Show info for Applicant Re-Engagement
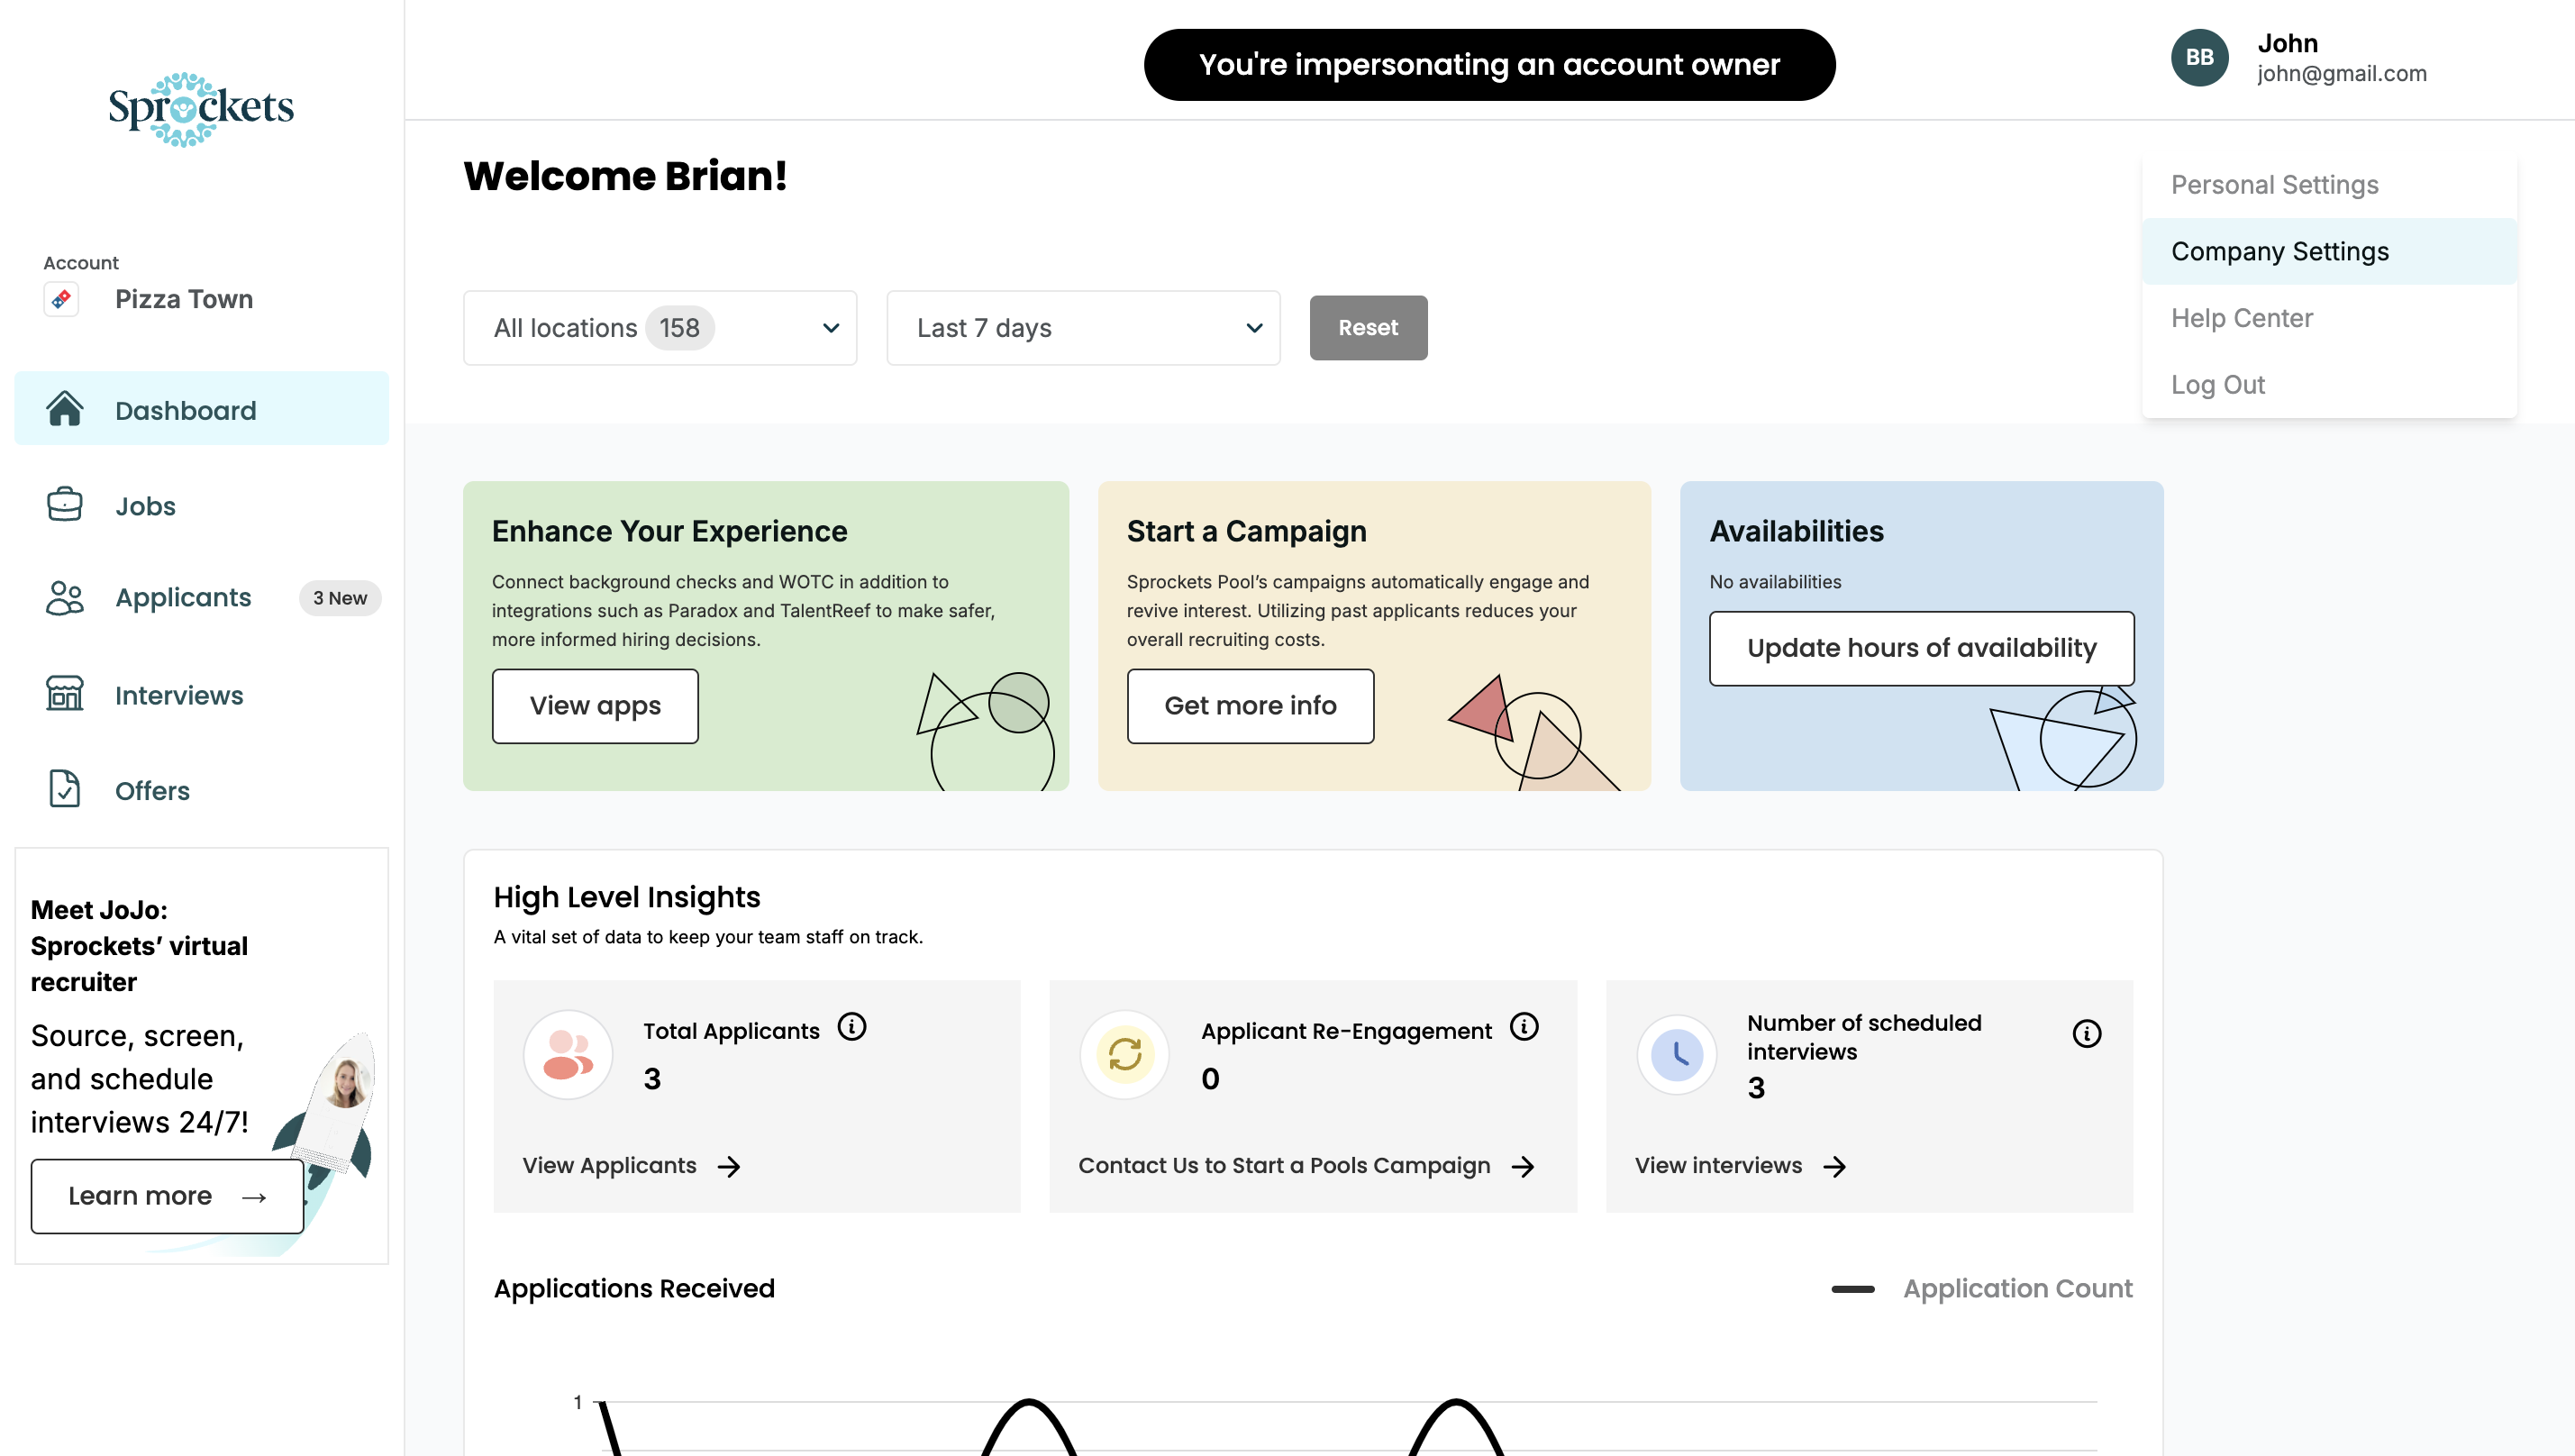Viewport: 2575px width, 1456px height. (x=1524, y=1027)
